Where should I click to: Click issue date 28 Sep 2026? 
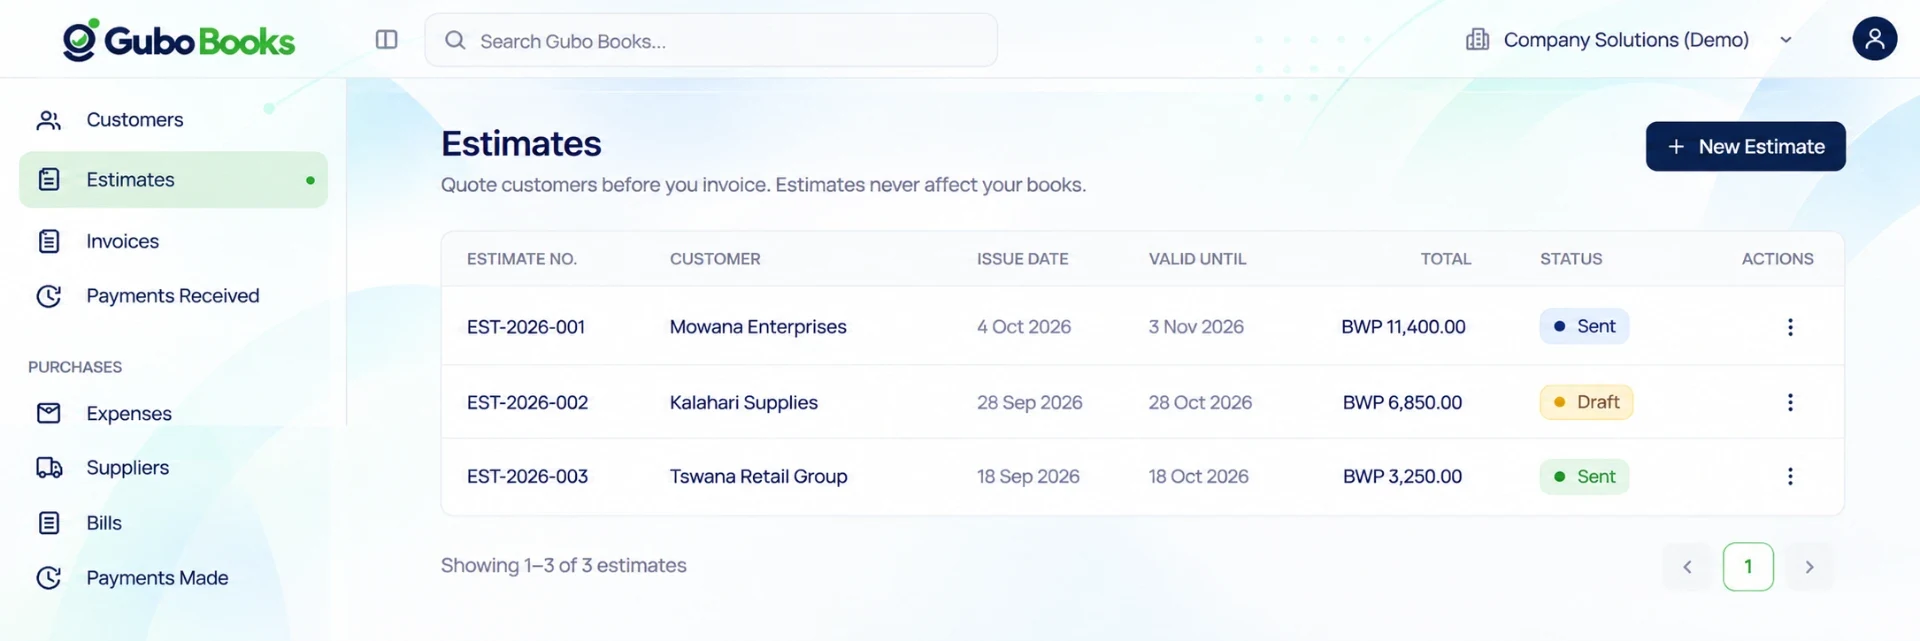pos(1030,402)
